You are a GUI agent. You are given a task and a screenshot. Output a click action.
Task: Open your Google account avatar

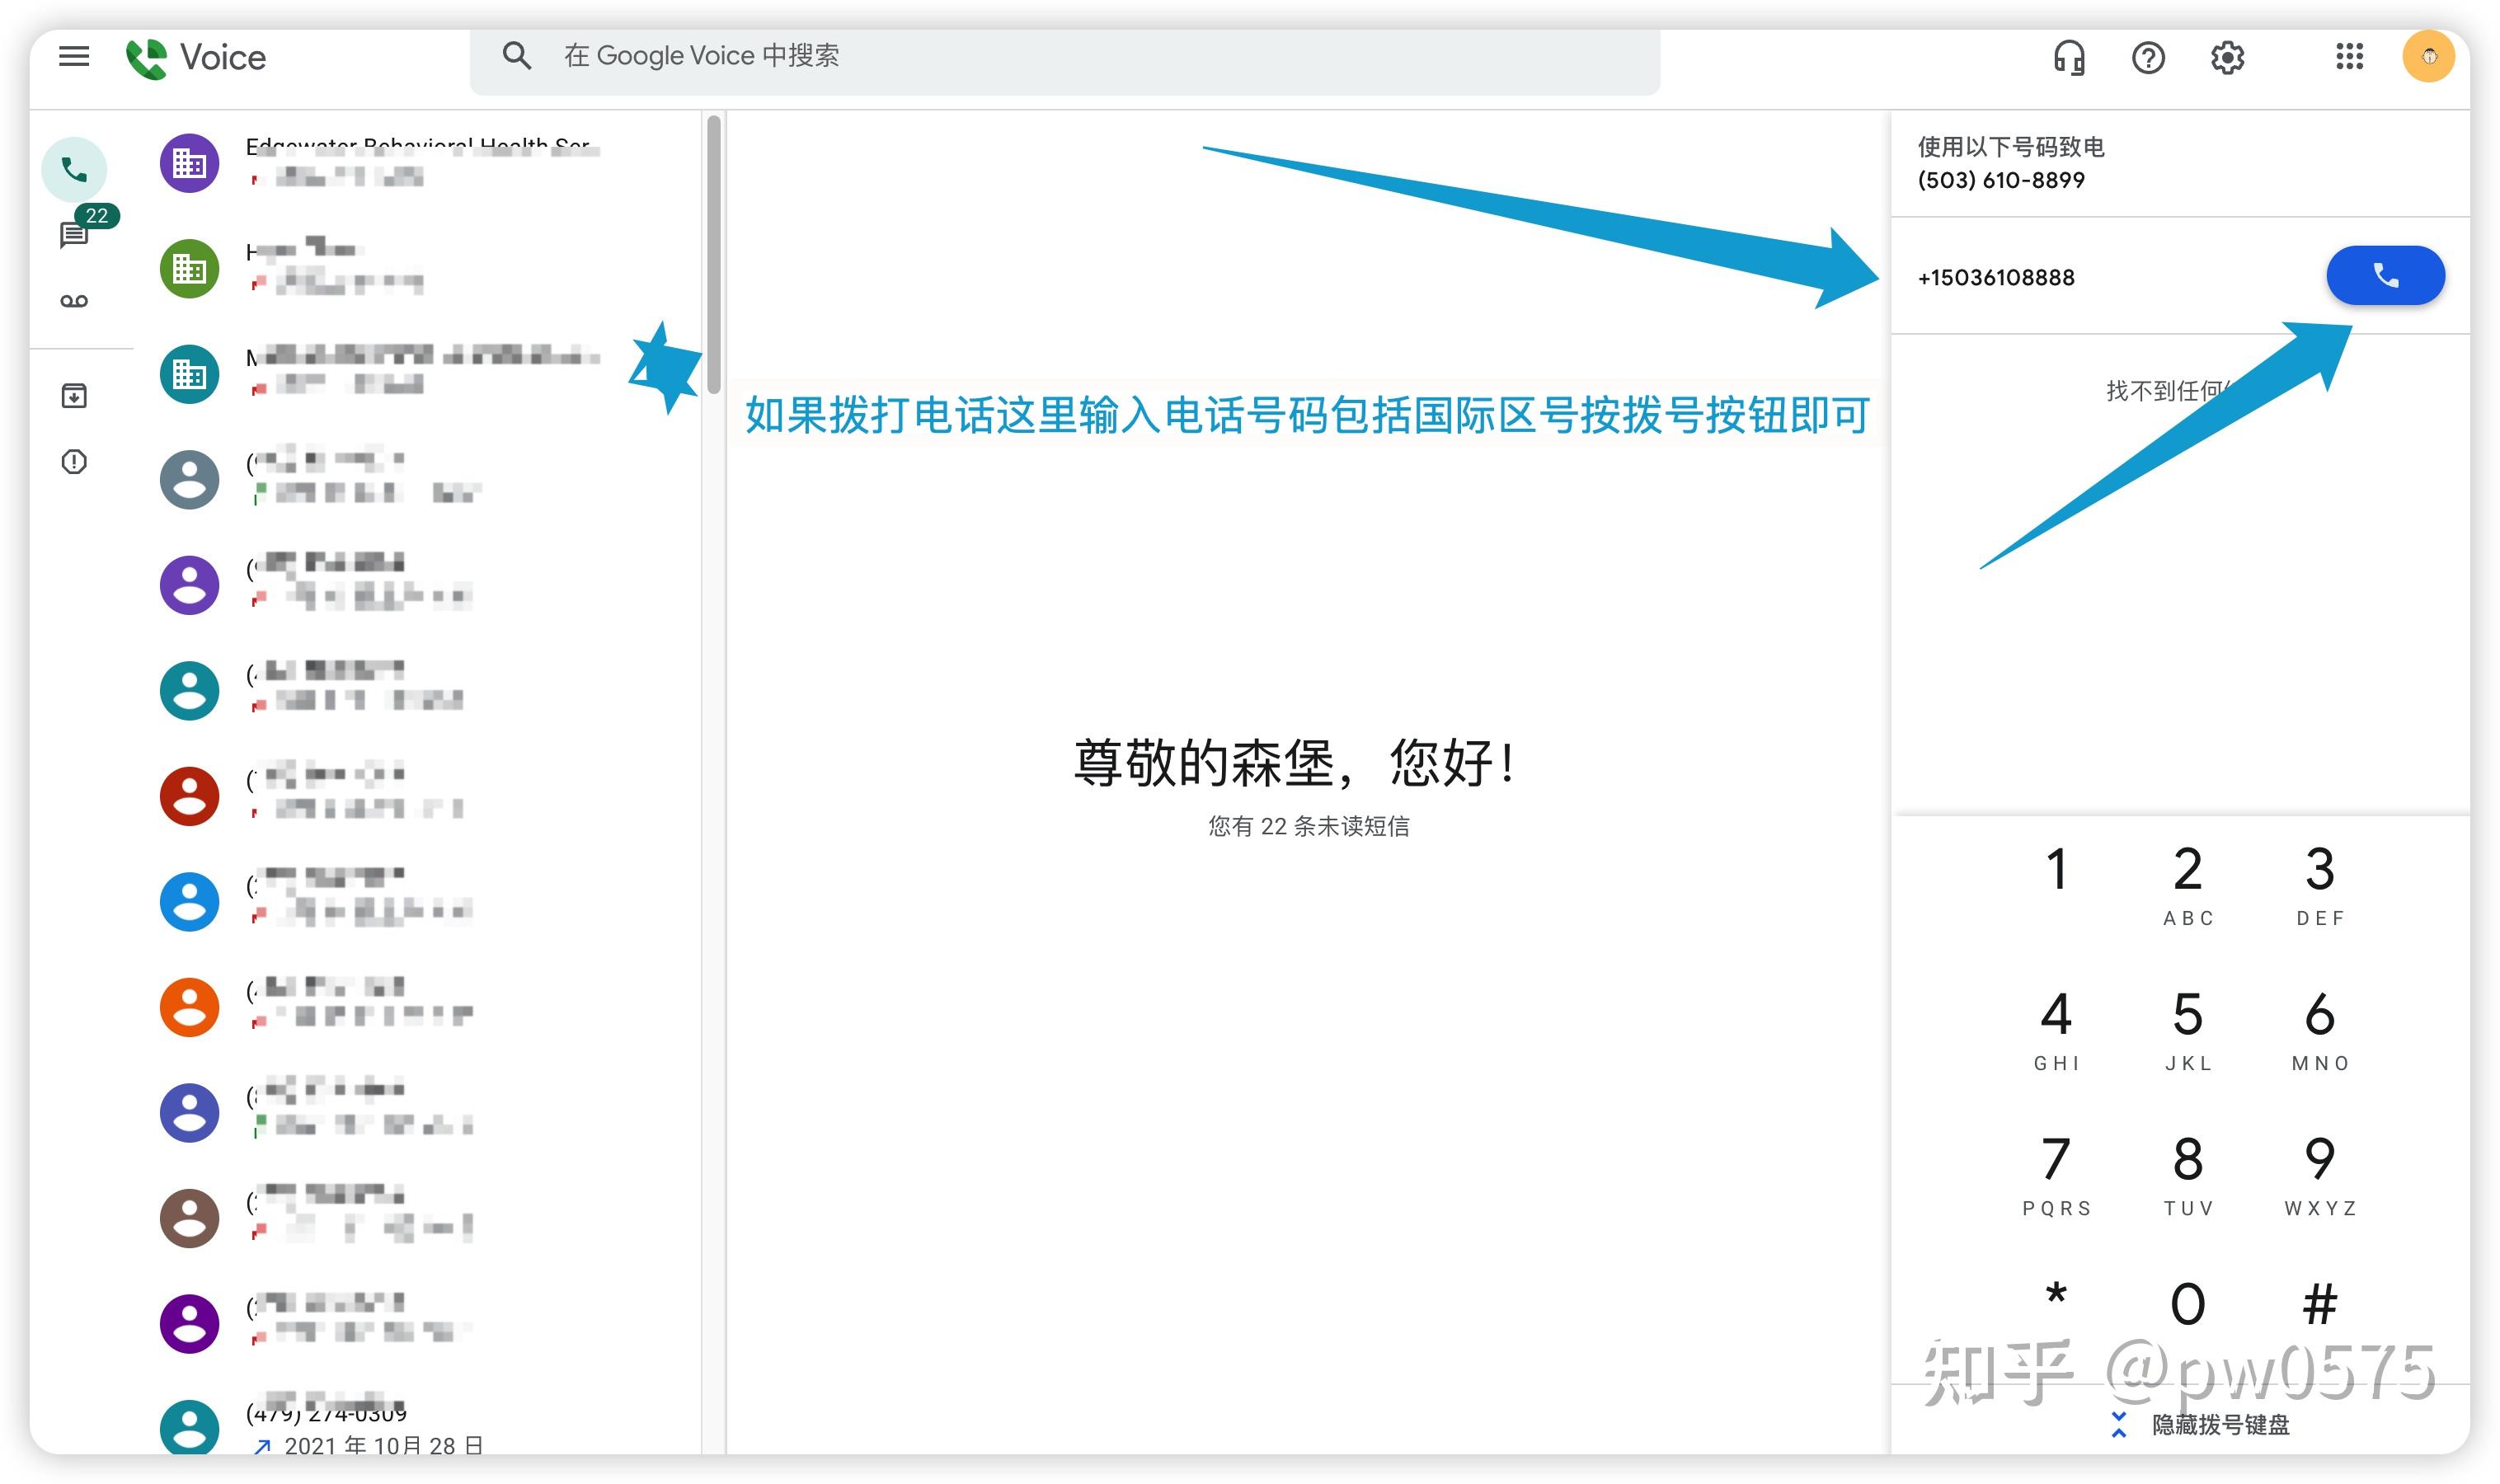coord(2429,56)
